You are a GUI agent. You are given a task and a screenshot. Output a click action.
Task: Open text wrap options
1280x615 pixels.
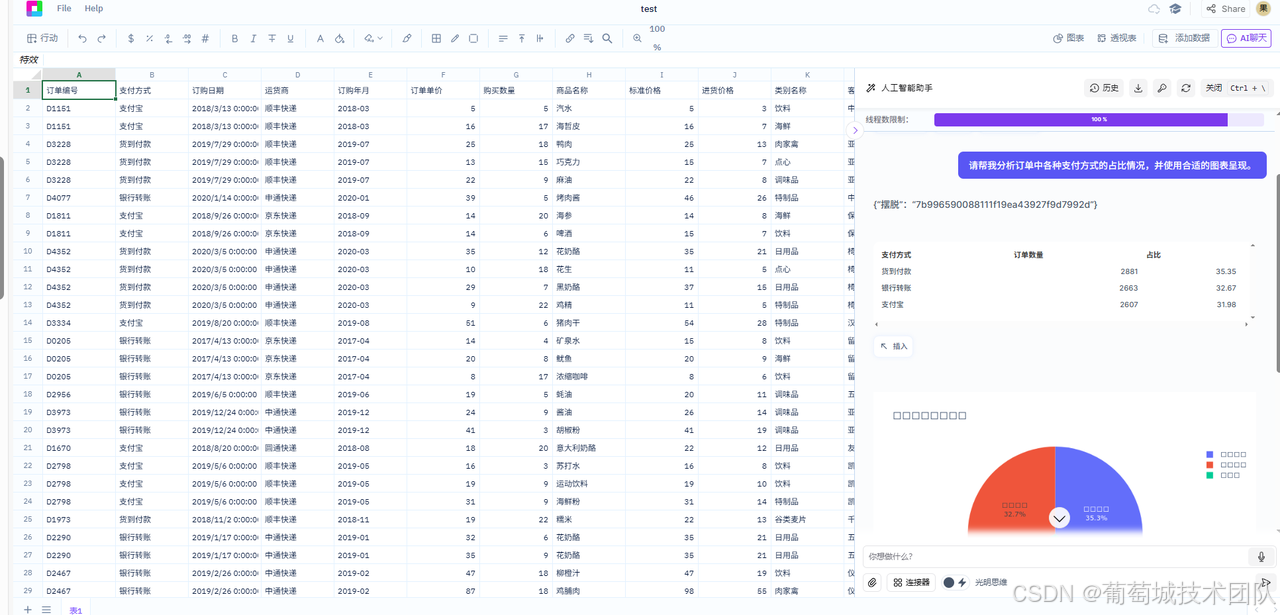coord(540,38)
